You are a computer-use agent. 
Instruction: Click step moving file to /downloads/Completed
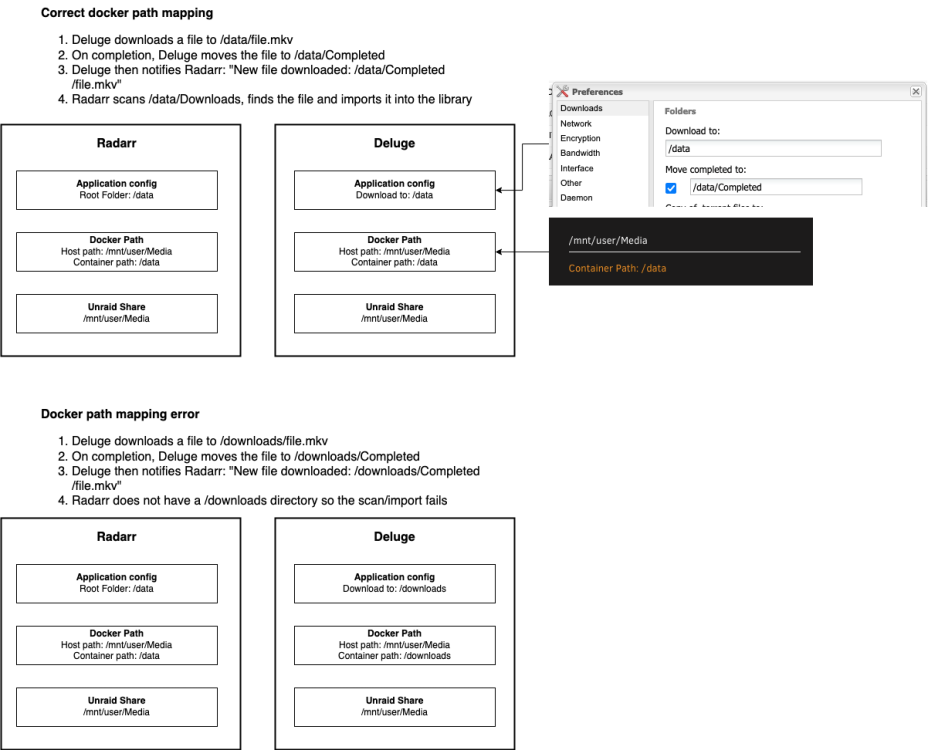click(x=239, y=456)
